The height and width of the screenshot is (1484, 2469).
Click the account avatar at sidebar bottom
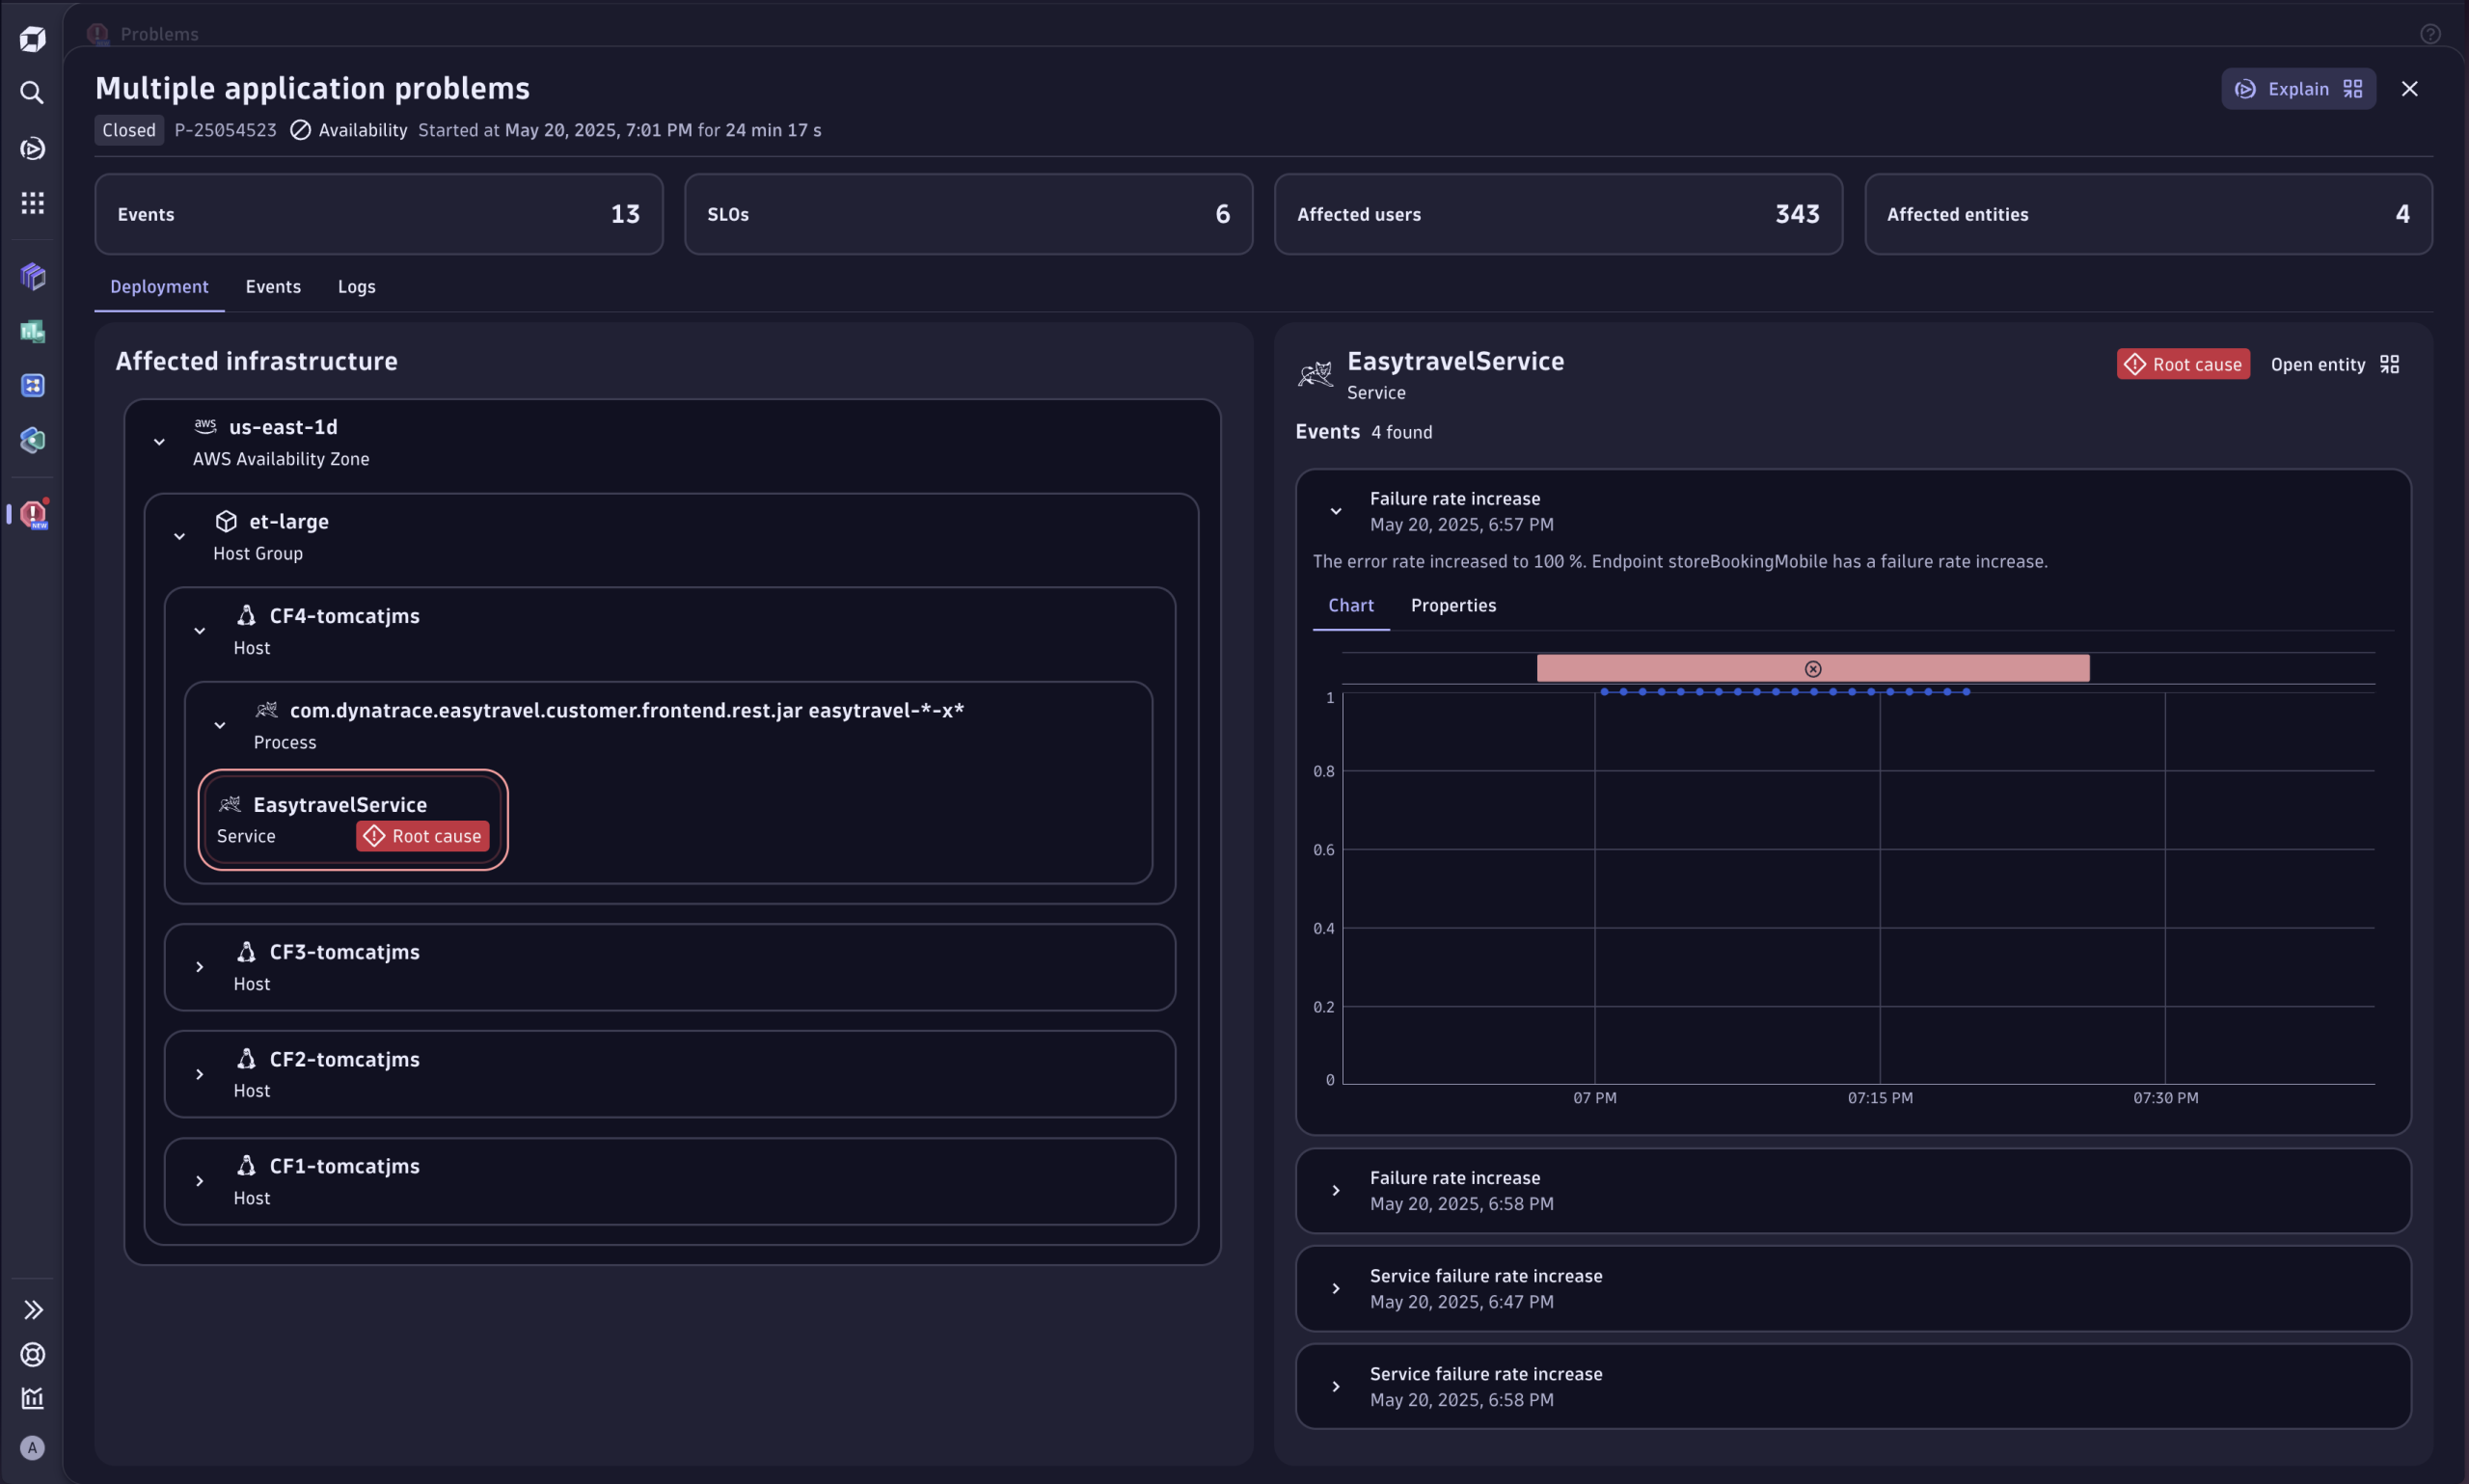click(x=32, y=1447)
